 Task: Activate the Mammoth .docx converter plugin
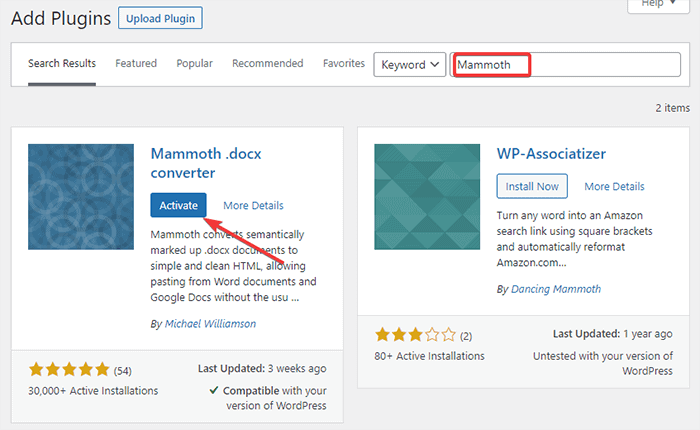pyautogui.click(x=178, y=205)
